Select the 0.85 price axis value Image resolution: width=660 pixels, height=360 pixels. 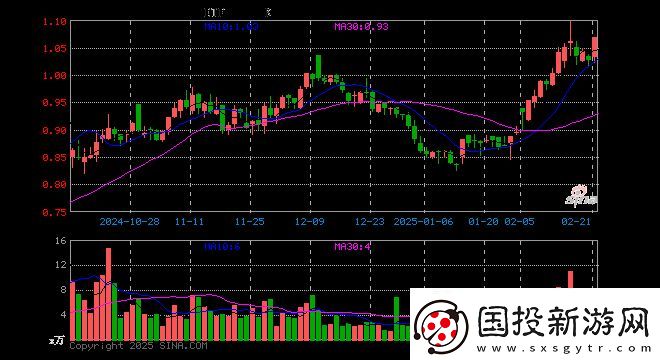point(55,157)
